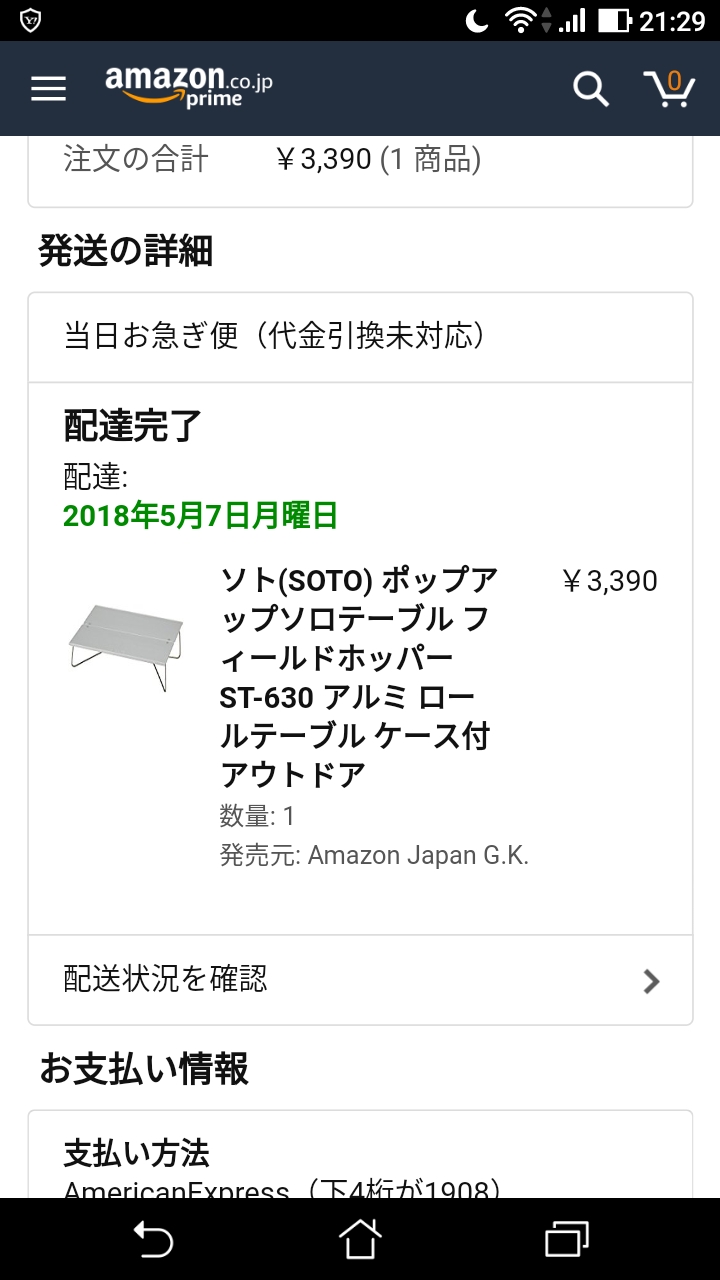Tap the Amazon.co.jp Prime logo
Image resolution: width=720 pixels, height=1280 pixels.
(188, 86)
